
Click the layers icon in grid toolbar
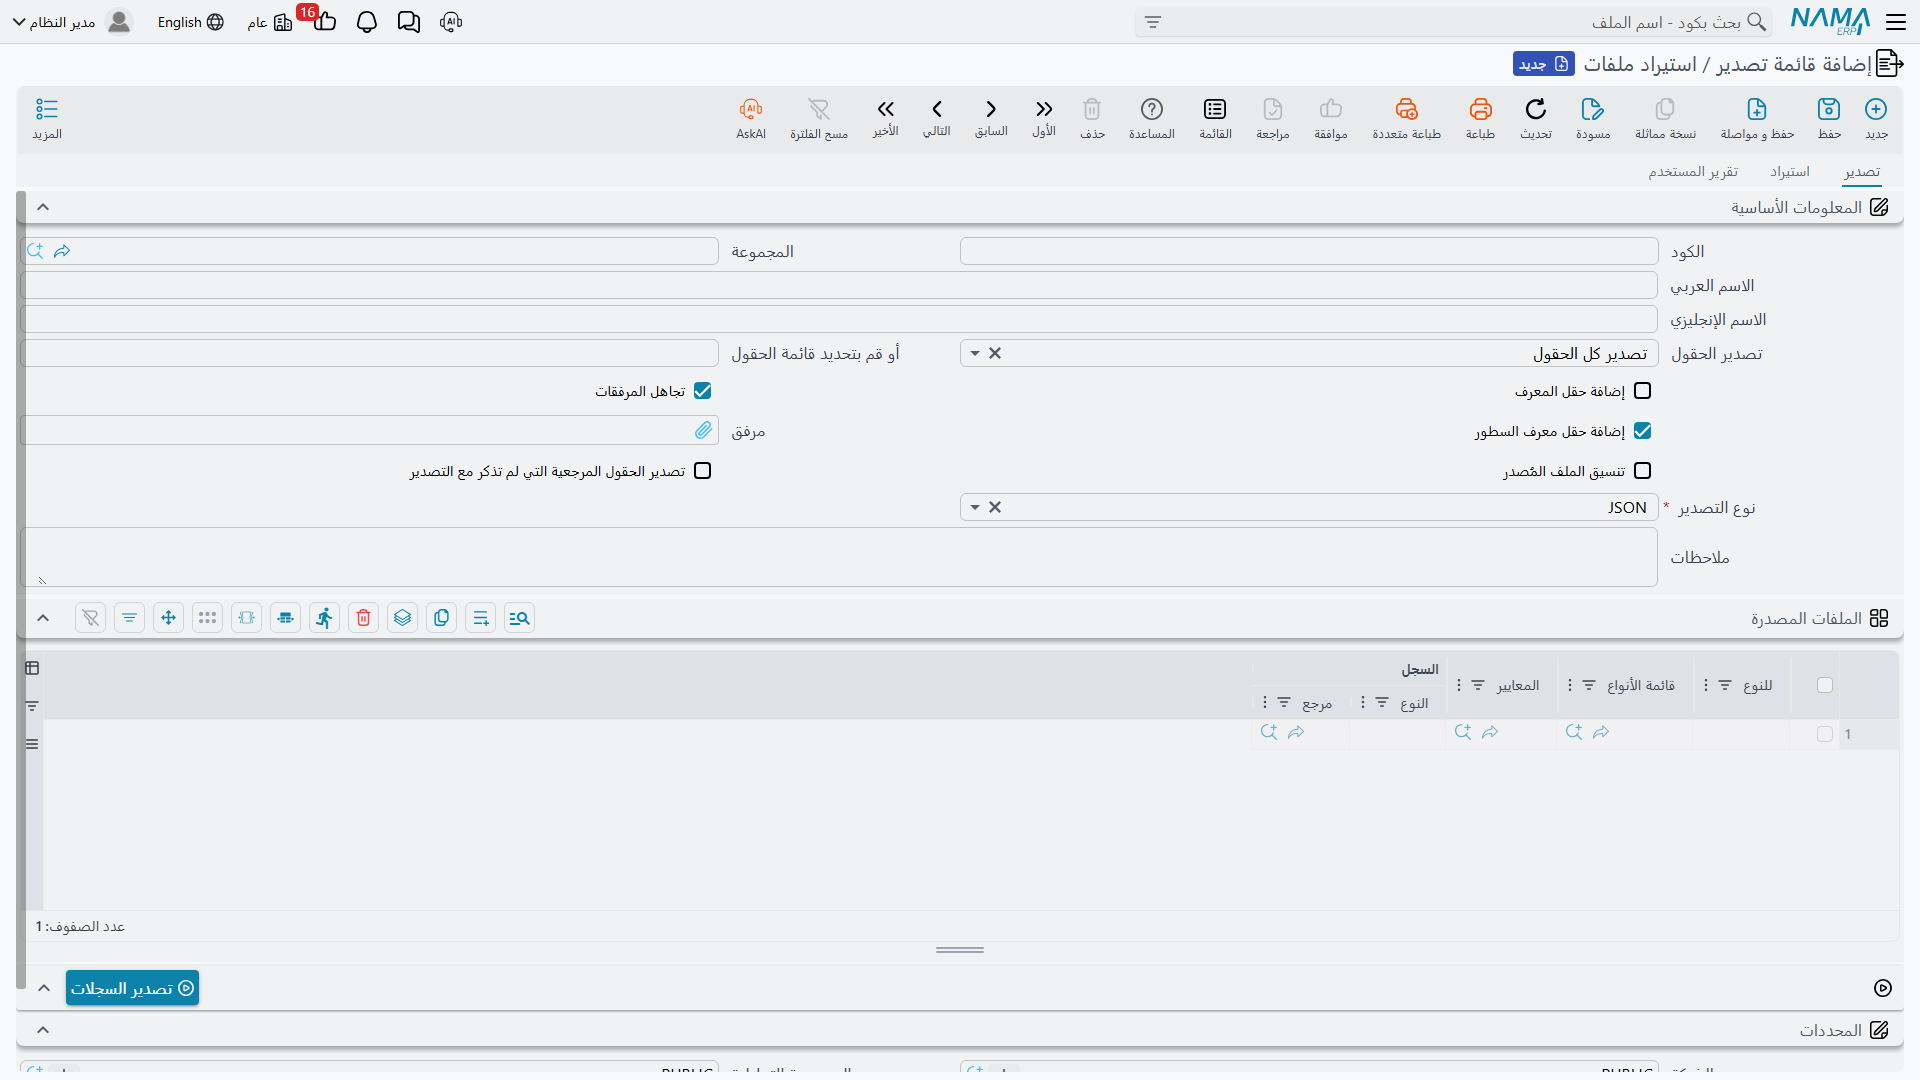click(403, 618)
